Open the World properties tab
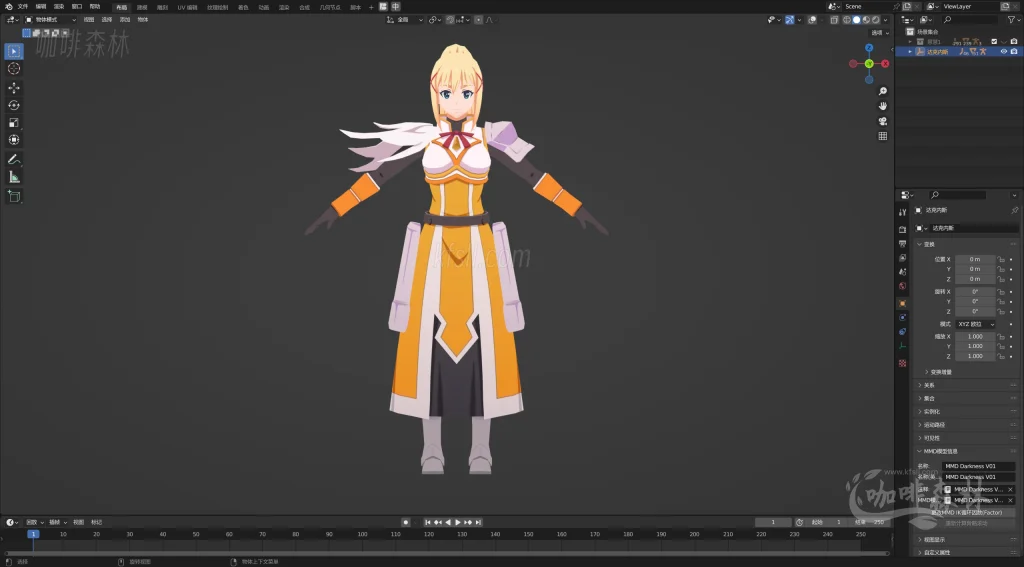The image size is (1024, 567). click(x=903, y=286)
